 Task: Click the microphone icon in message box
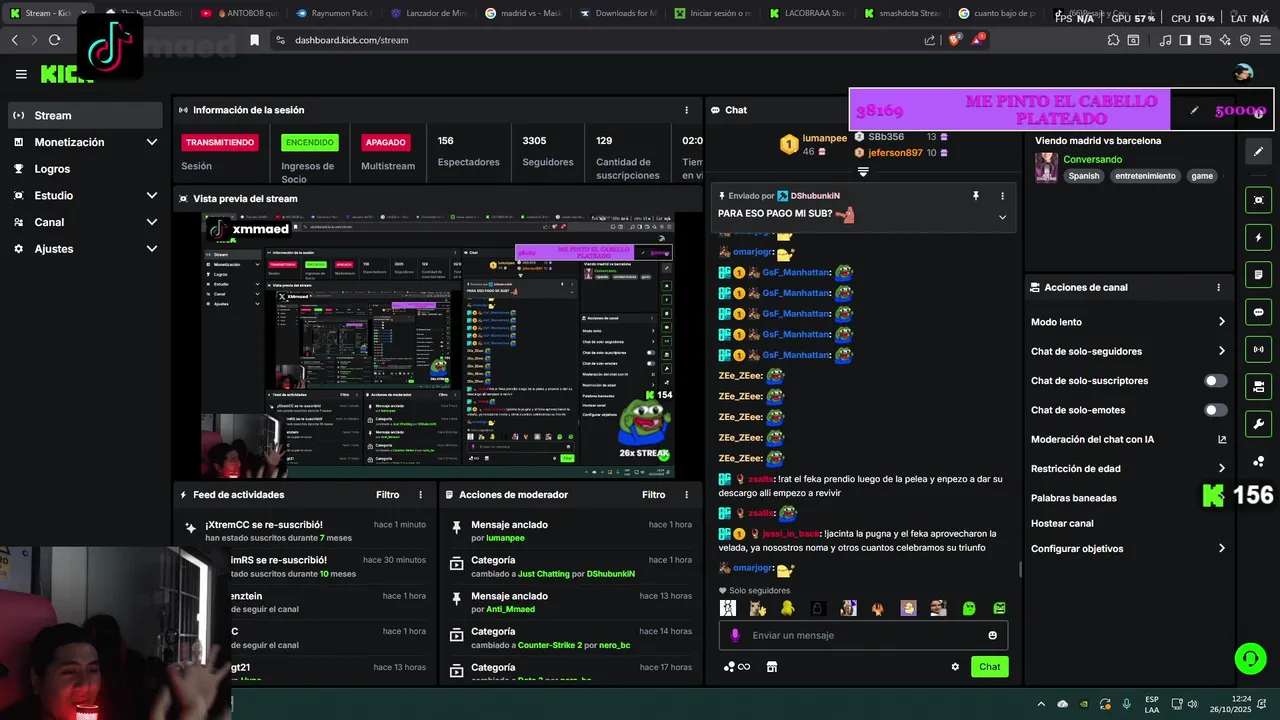point(735,635)
